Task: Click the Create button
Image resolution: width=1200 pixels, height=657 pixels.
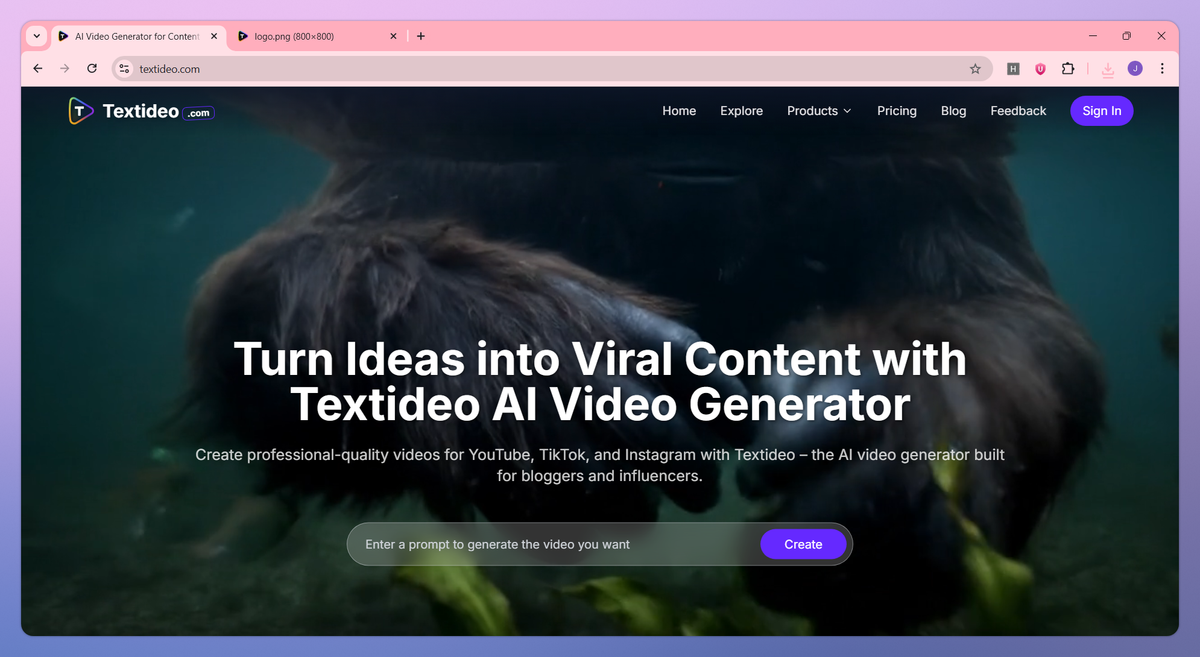Action: [x=803, y=544]
